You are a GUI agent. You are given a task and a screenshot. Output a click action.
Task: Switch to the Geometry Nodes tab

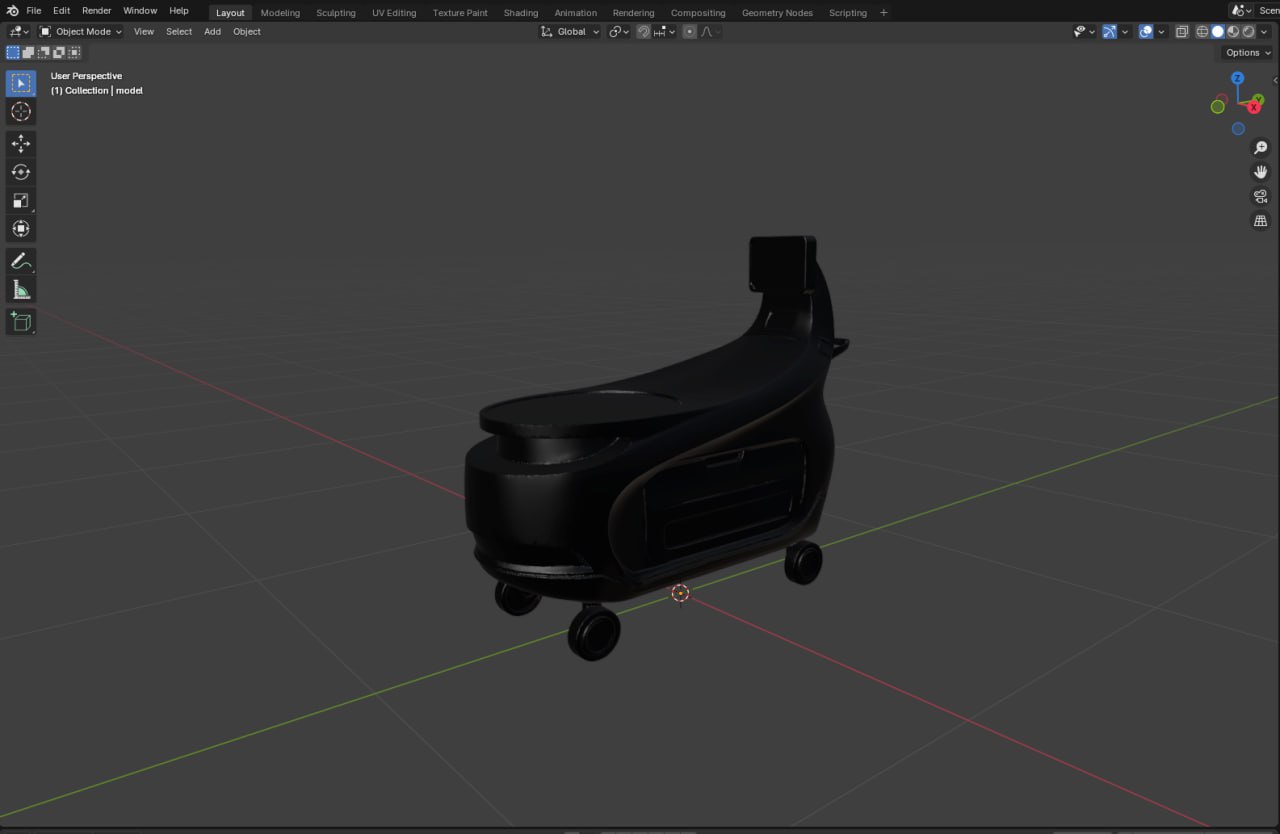[x=777, y=13]
